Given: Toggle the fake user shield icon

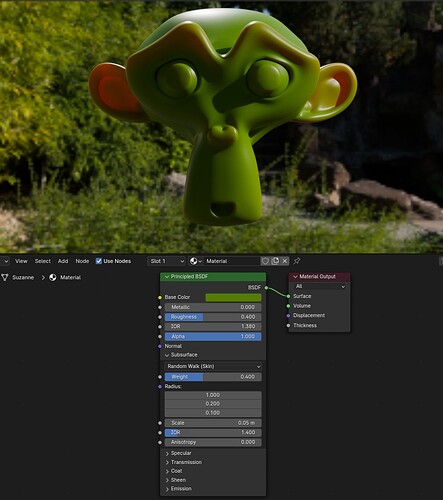Looking at the screenshot, I should [265, 261].
